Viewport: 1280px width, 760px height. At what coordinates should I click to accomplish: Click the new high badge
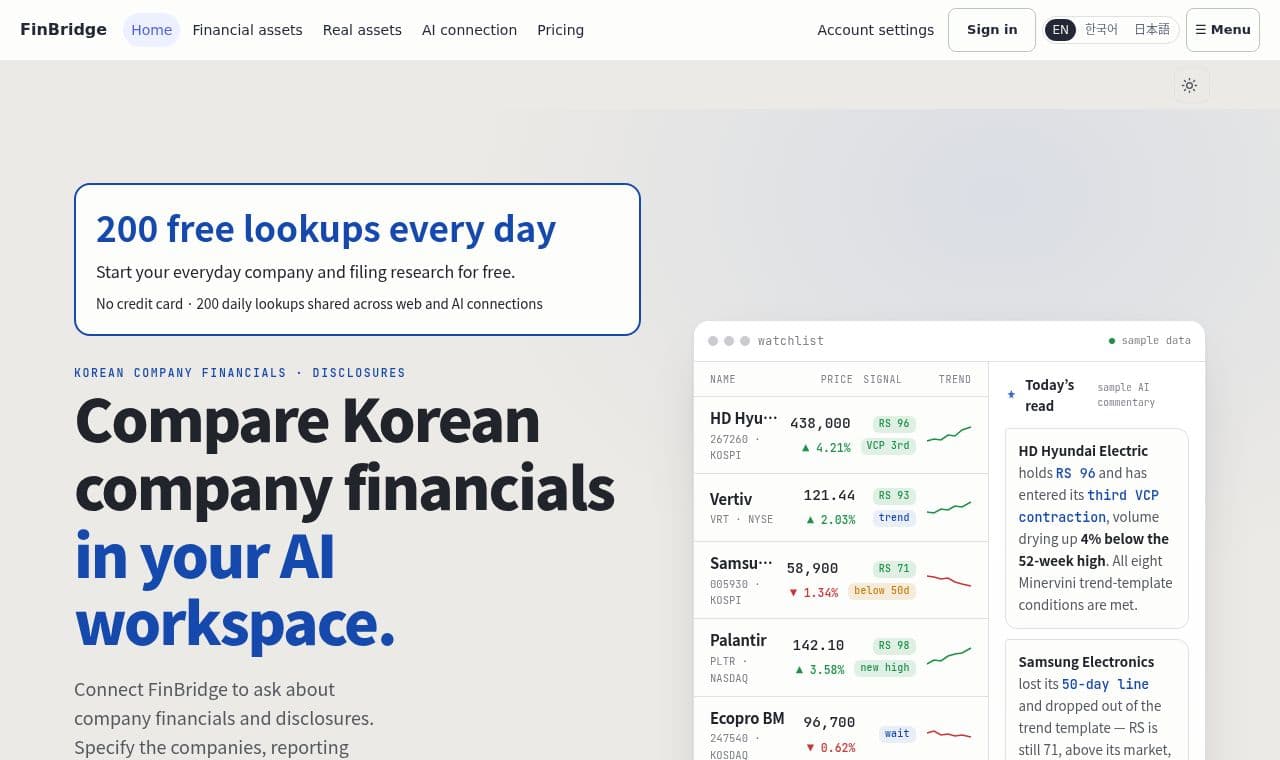click(885, 667)
